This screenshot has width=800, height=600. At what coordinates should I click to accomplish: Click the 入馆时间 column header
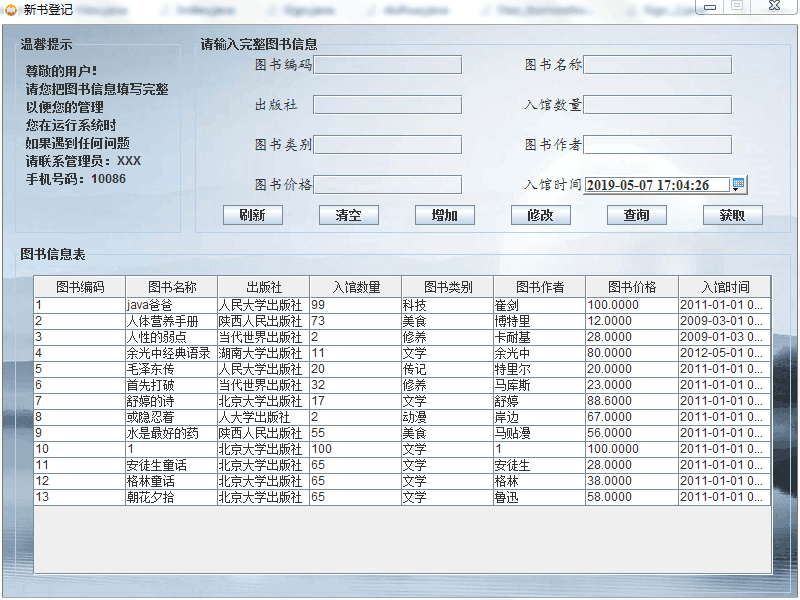coord(724,287)
